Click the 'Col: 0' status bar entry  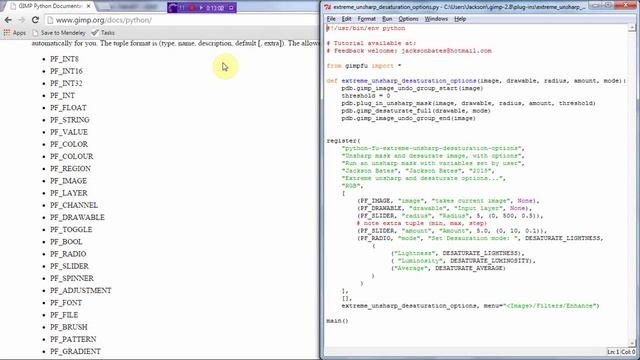[628, 352]
